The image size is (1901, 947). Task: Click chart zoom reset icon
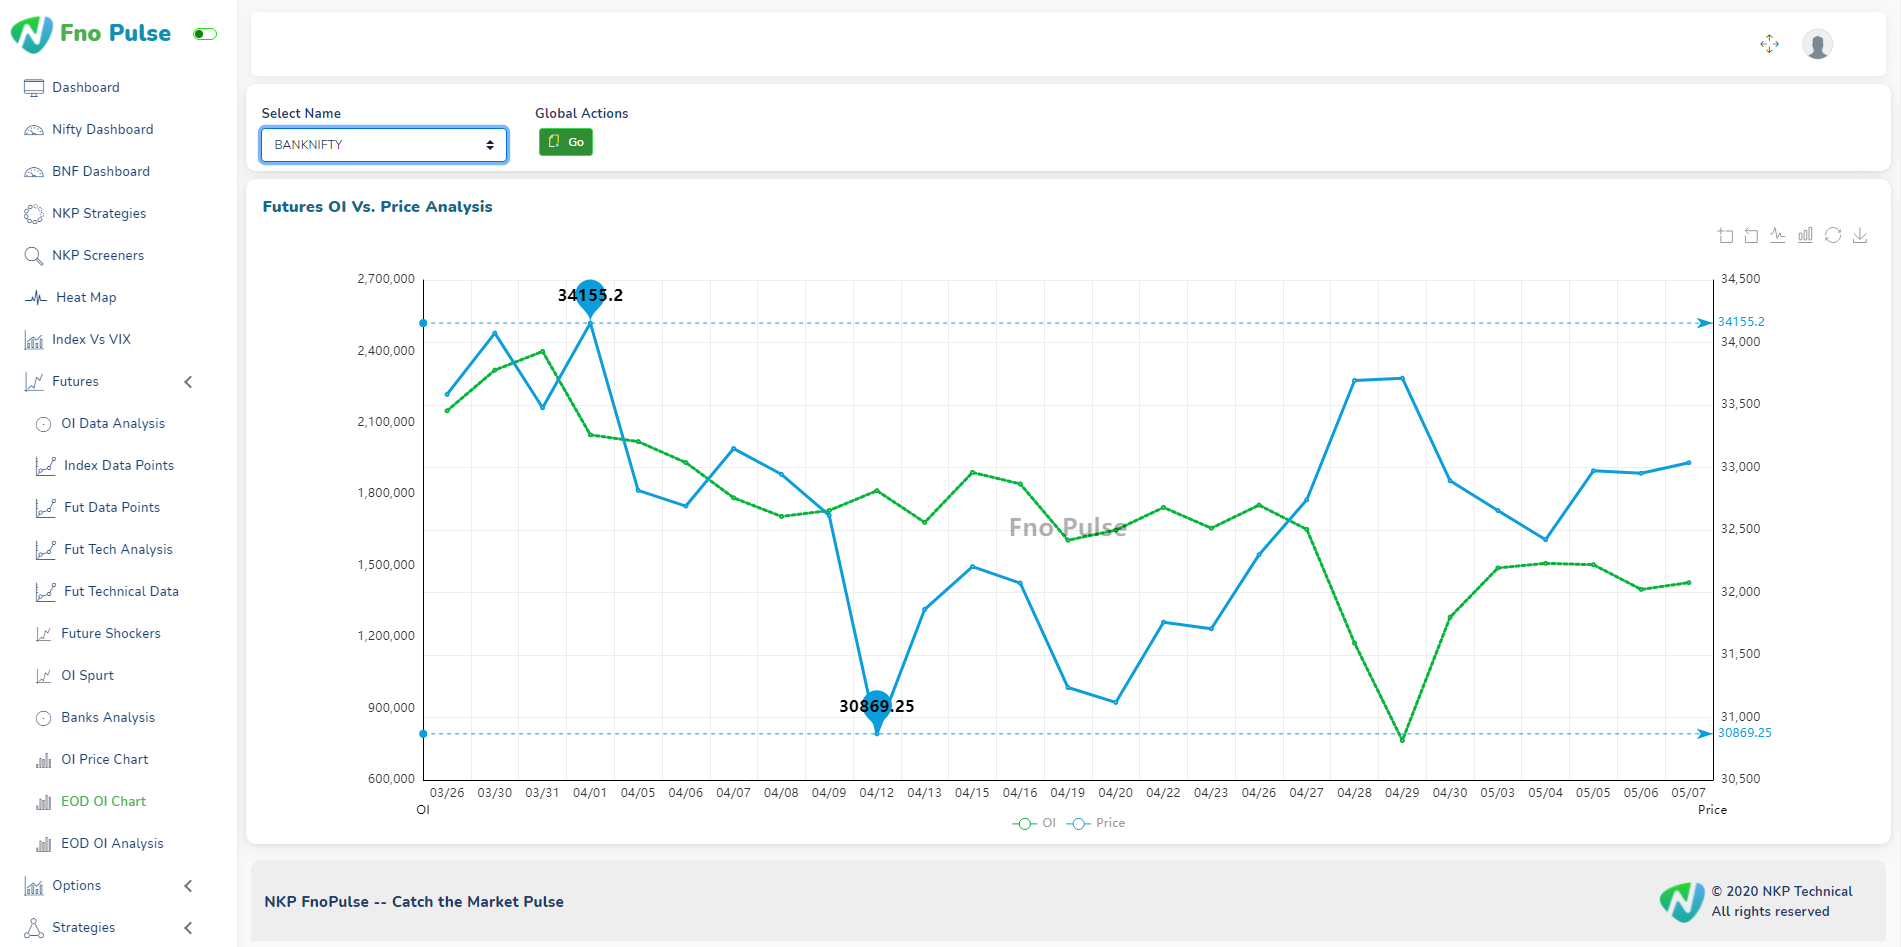tap(1751, 235)
